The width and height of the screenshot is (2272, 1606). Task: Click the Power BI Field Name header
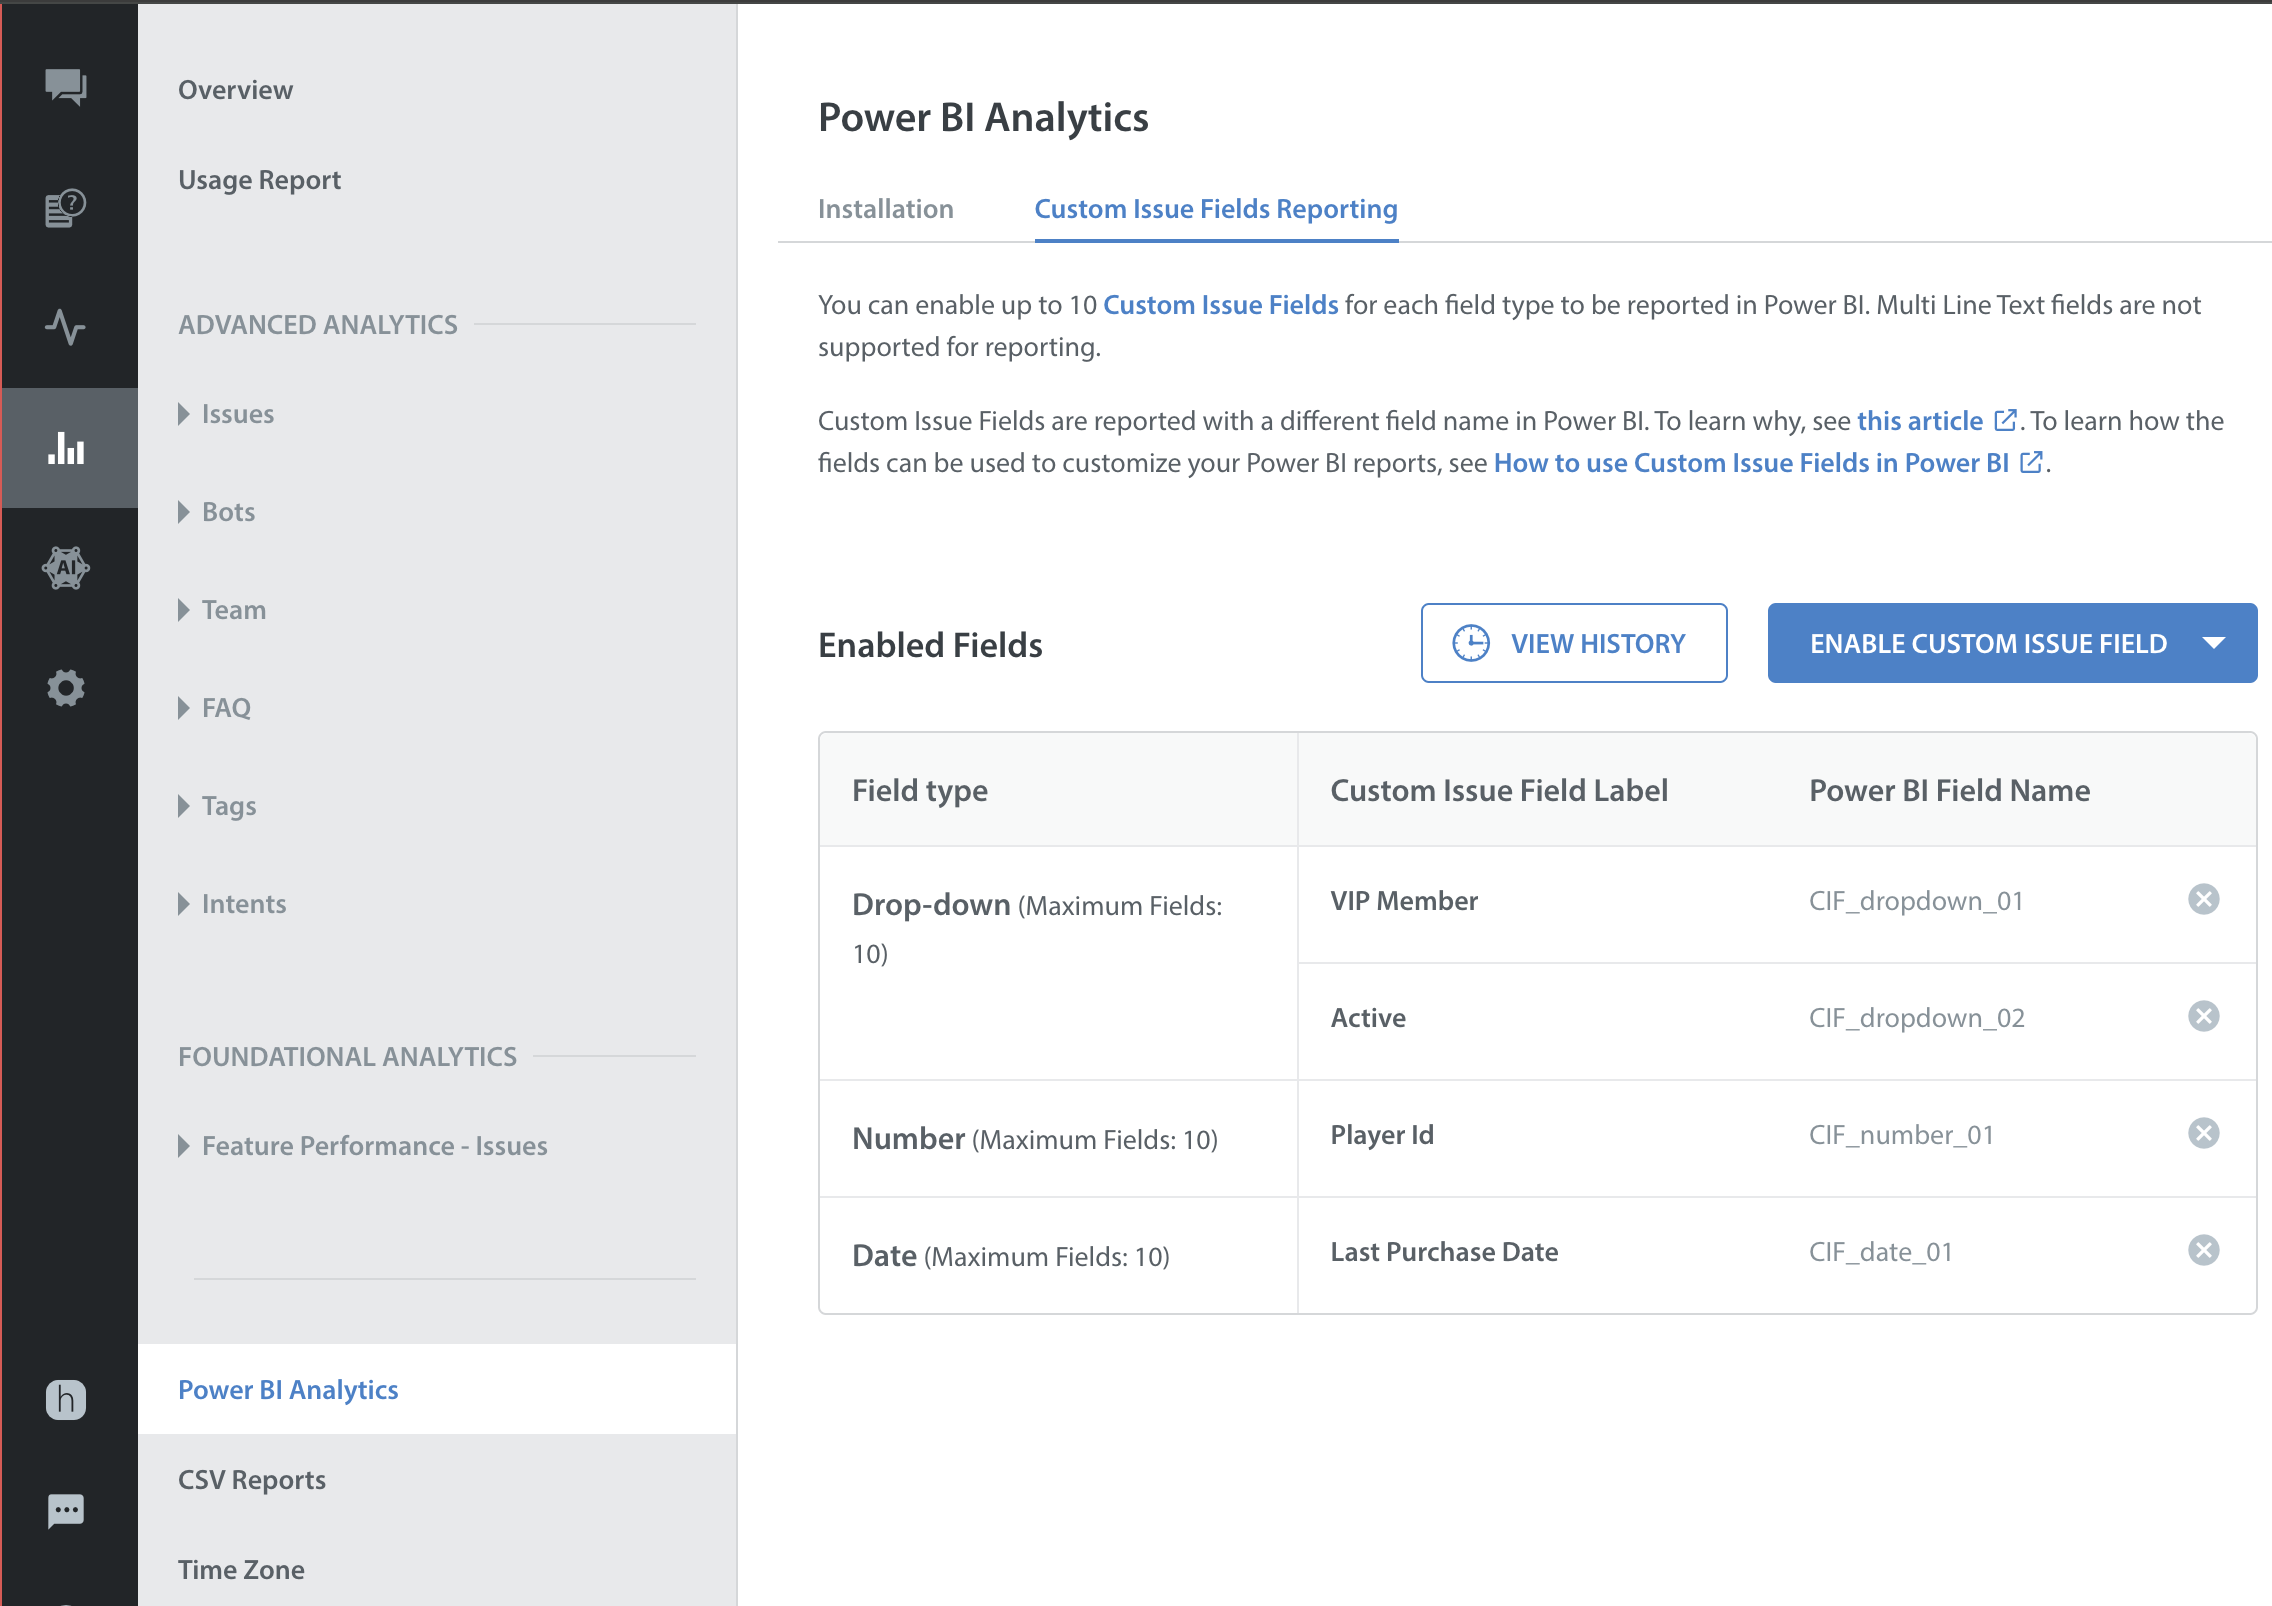[1950, 791]
